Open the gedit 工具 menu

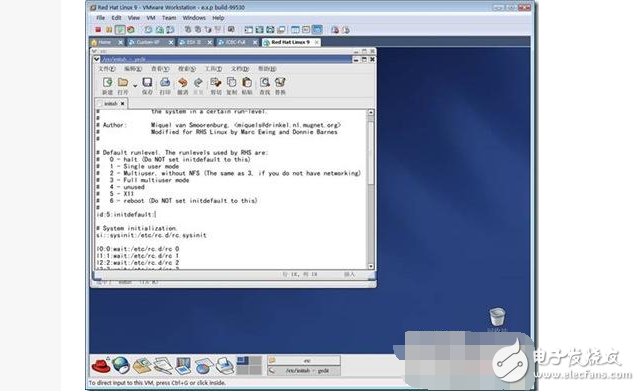click(213, 69)
